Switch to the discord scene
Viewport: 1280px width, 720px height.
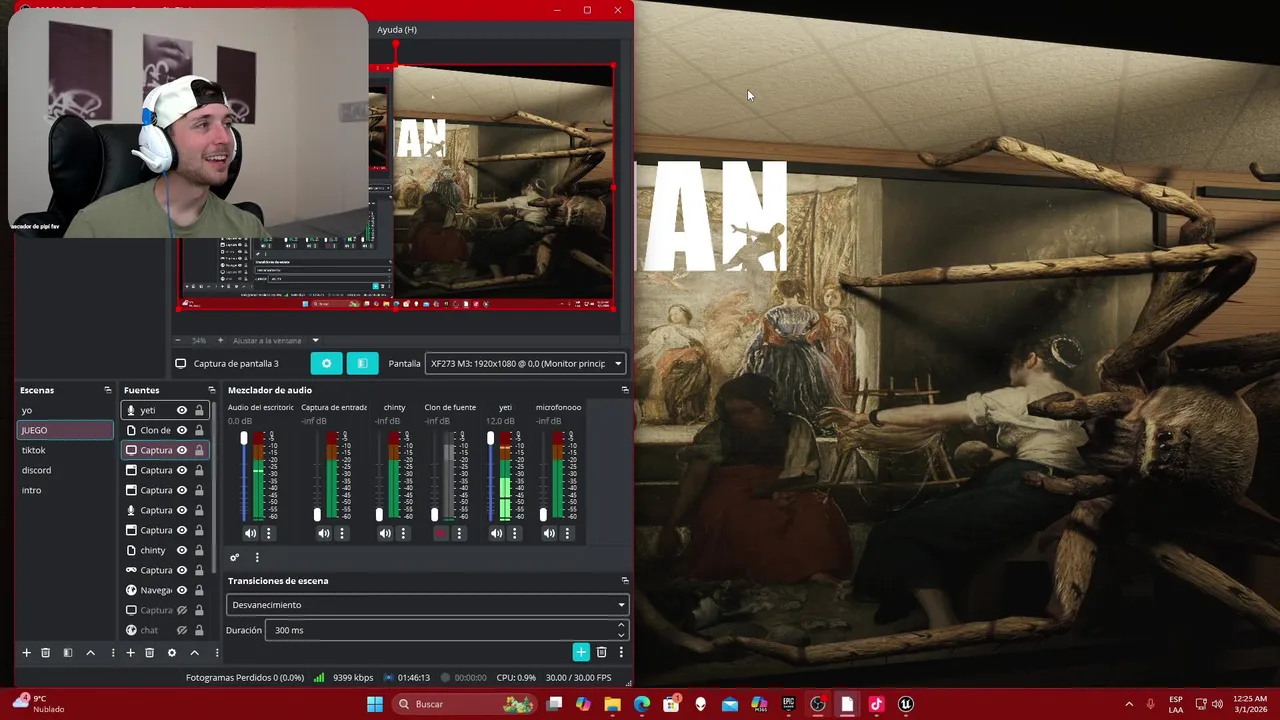[x=66, y=470]
